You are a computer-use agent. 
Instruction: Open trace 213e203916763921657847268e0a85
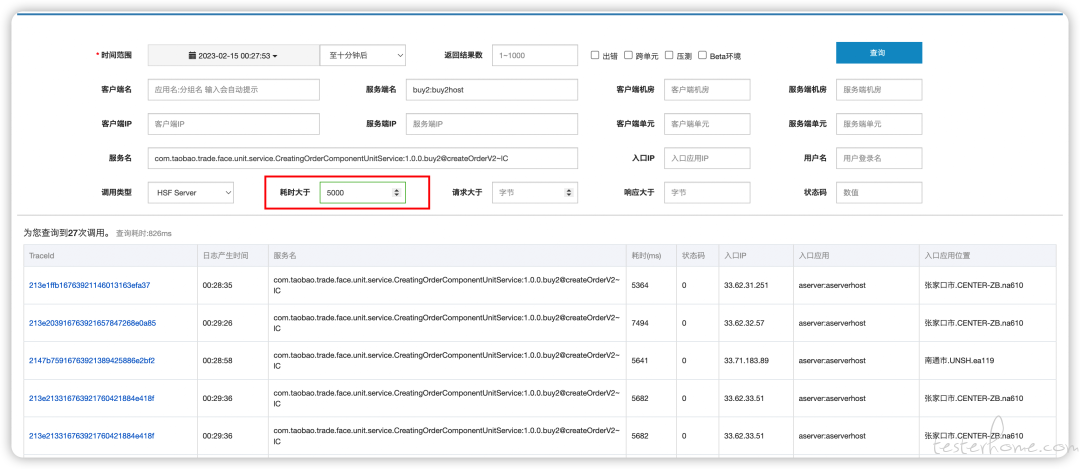tap(92, 323)
